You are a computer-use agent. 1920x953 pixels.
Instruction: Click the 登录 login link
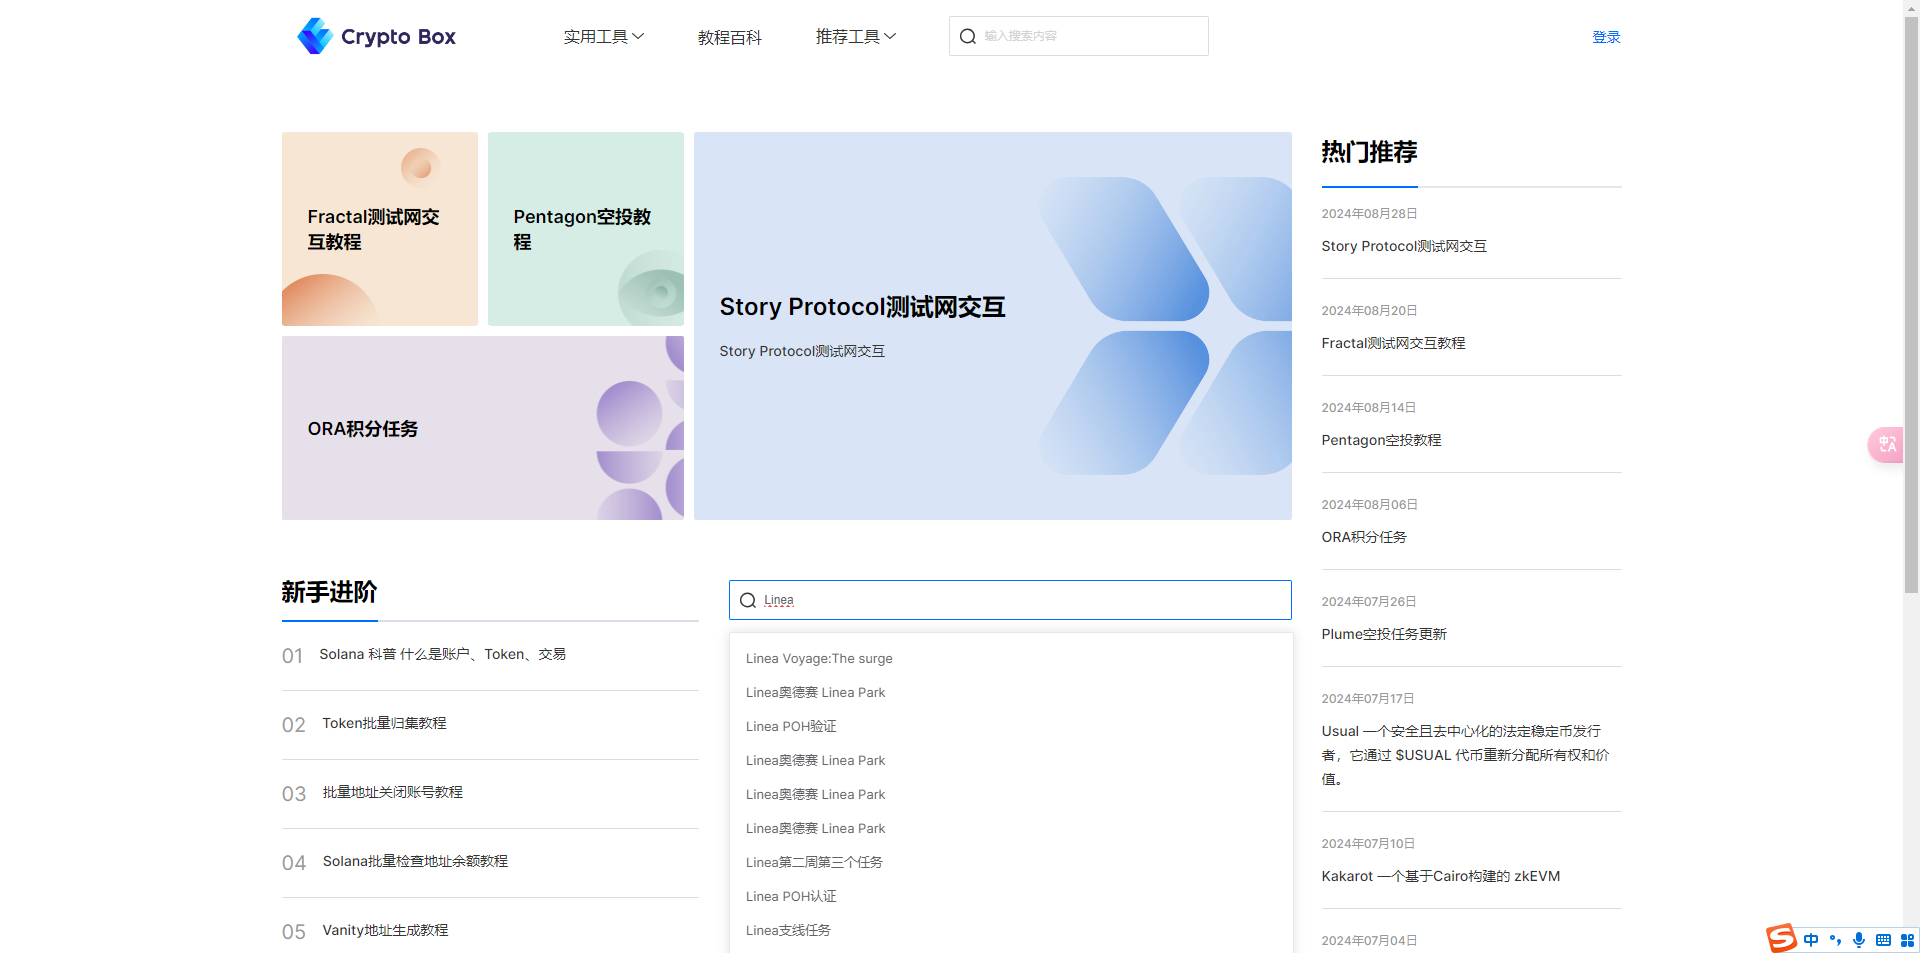pyautogui.click(x=1606, y=37)
